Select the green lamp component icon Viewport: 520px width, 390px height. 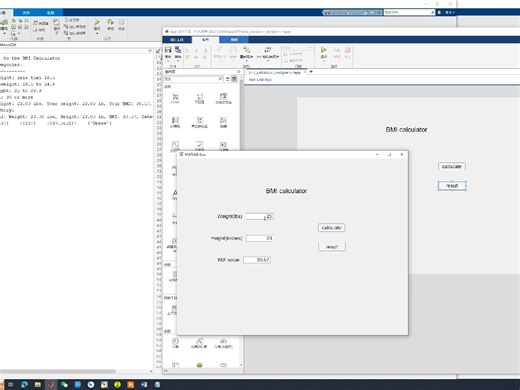[199, 365]
